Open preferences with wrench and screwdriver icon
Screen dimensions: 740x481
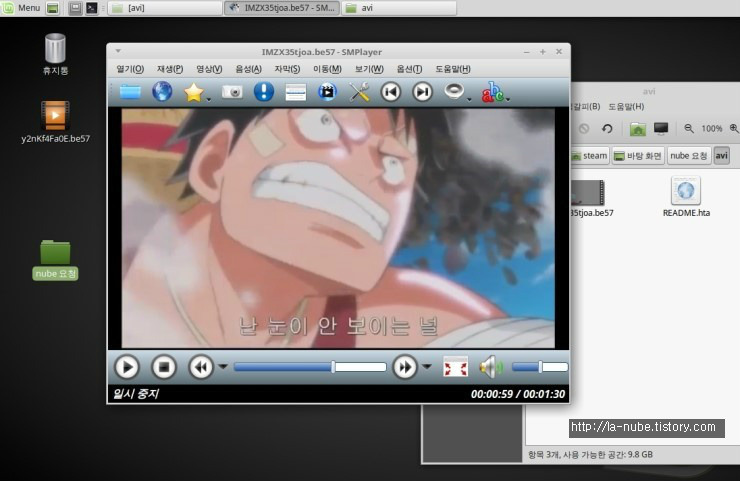[x=359, y=92]
